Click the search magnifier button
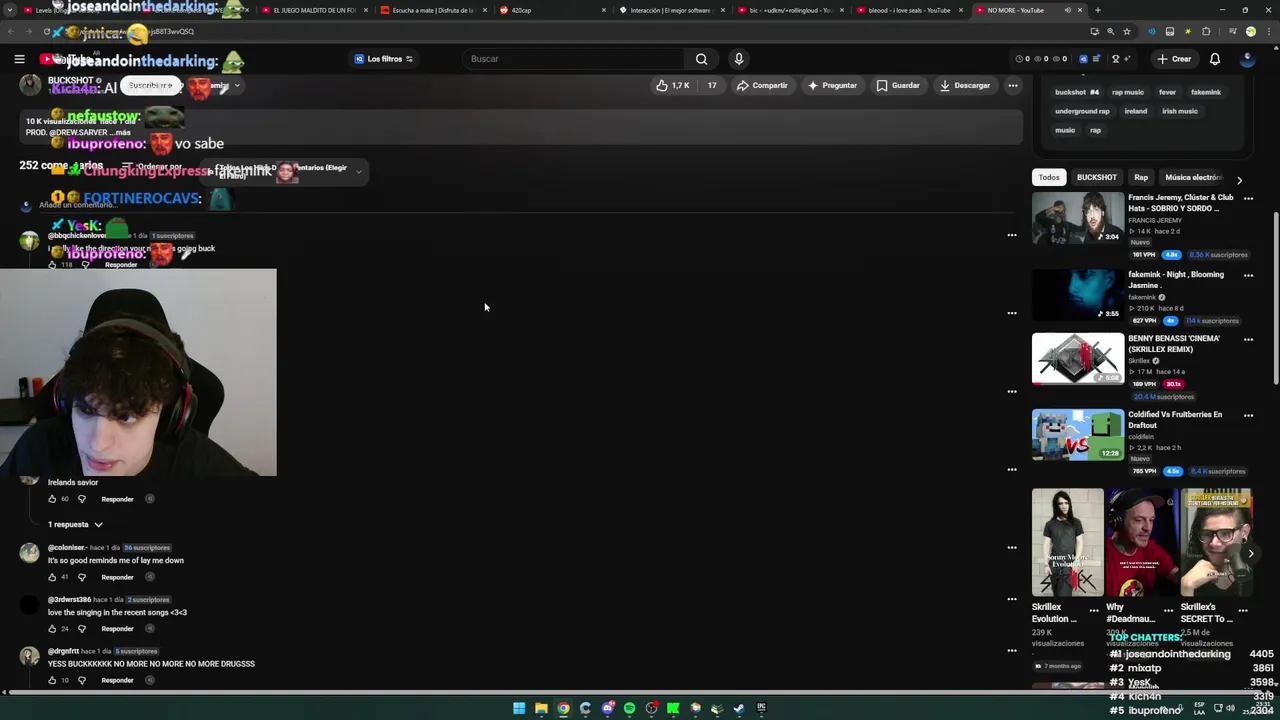The width and height of the screenshot is (1280, 720). point(701,59)
